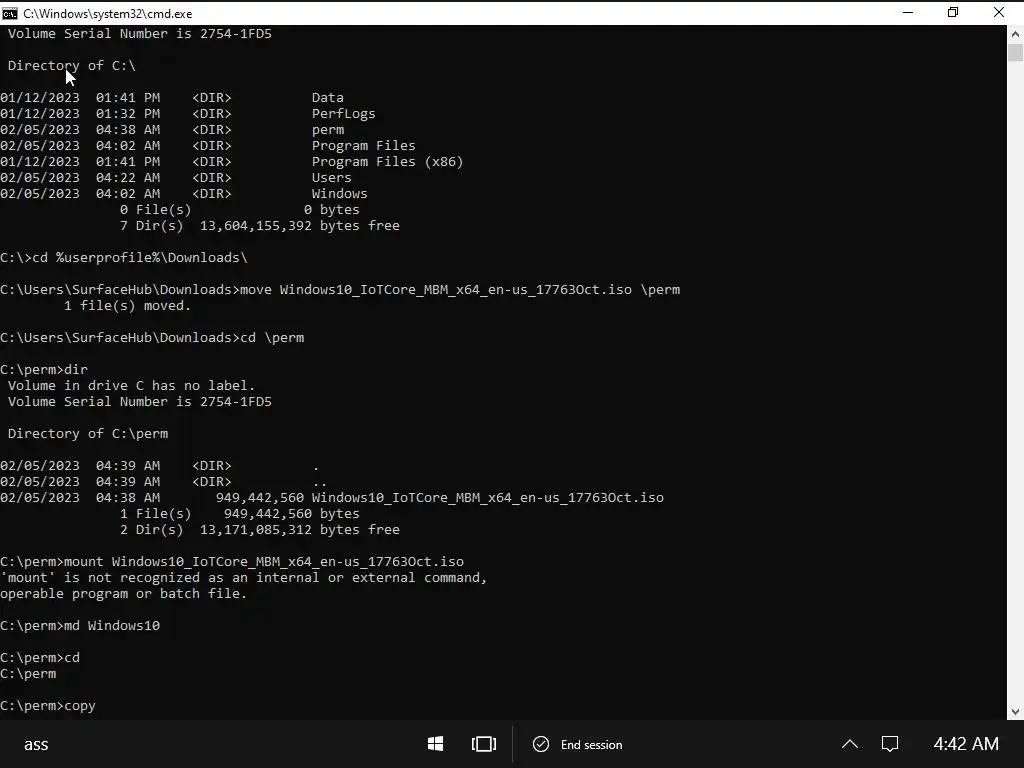The image size is (1024, 768).
Task: Click 'Volume in drive C has no label.' line
Action: click(131, 385)
